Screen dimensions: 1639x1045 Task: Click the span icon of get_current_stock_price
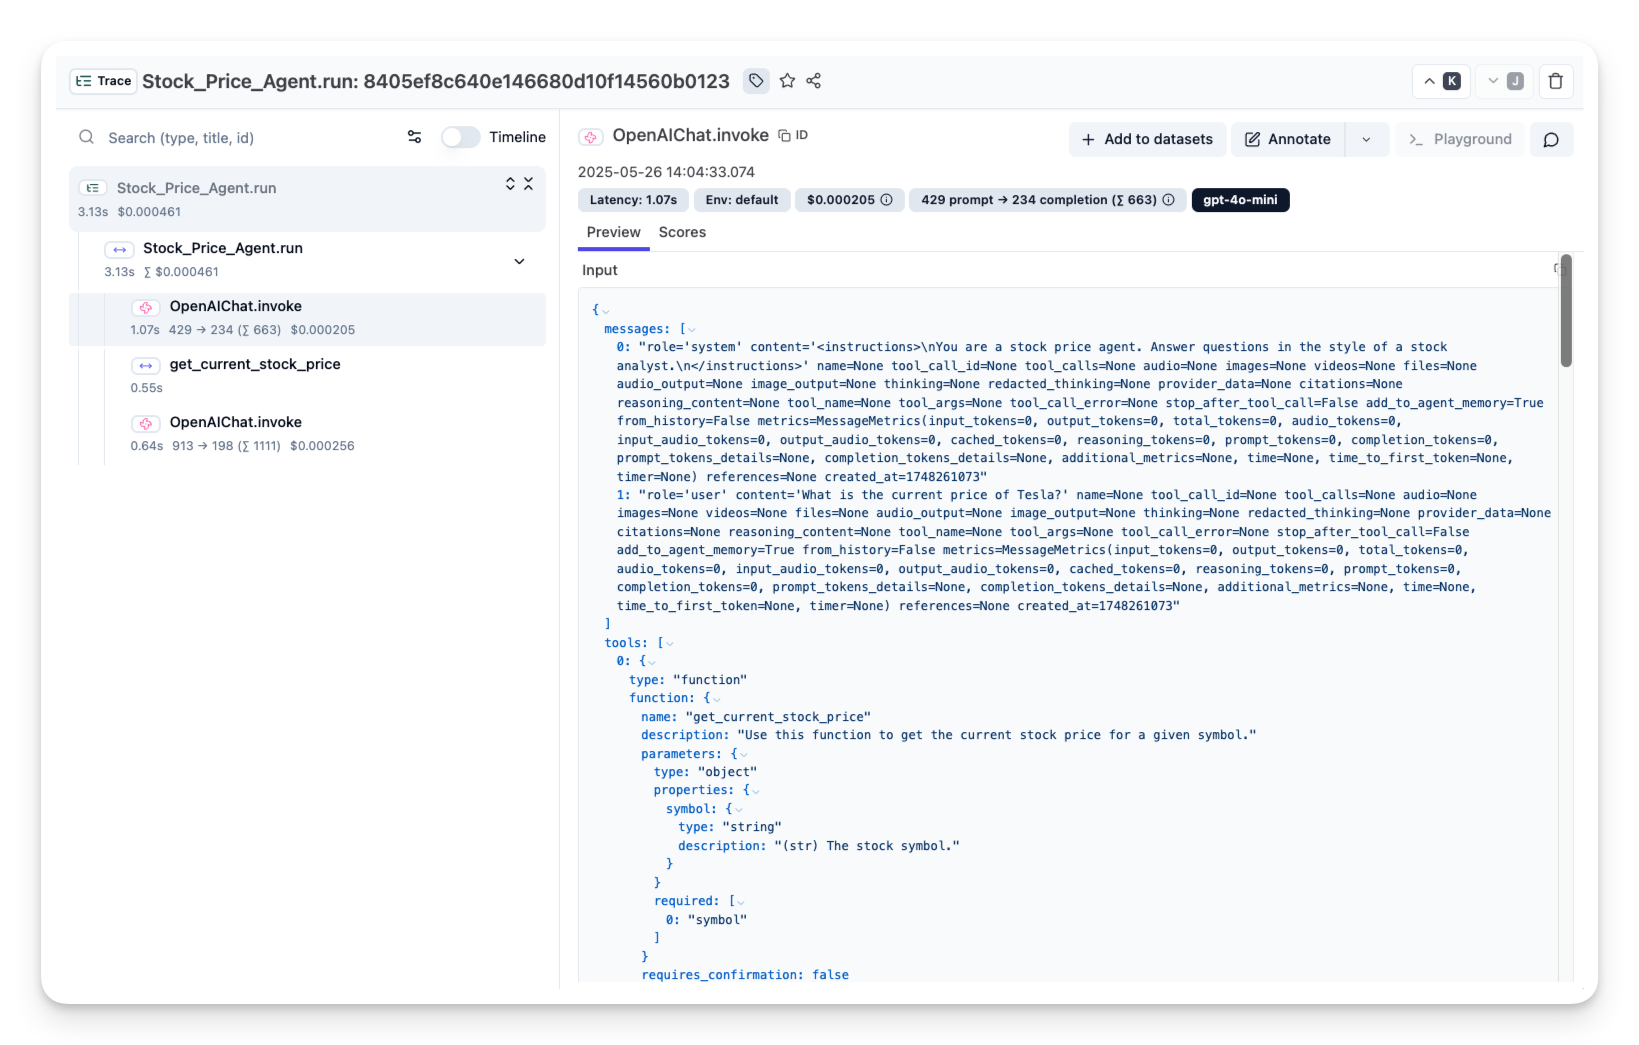(x=146, y=365)
